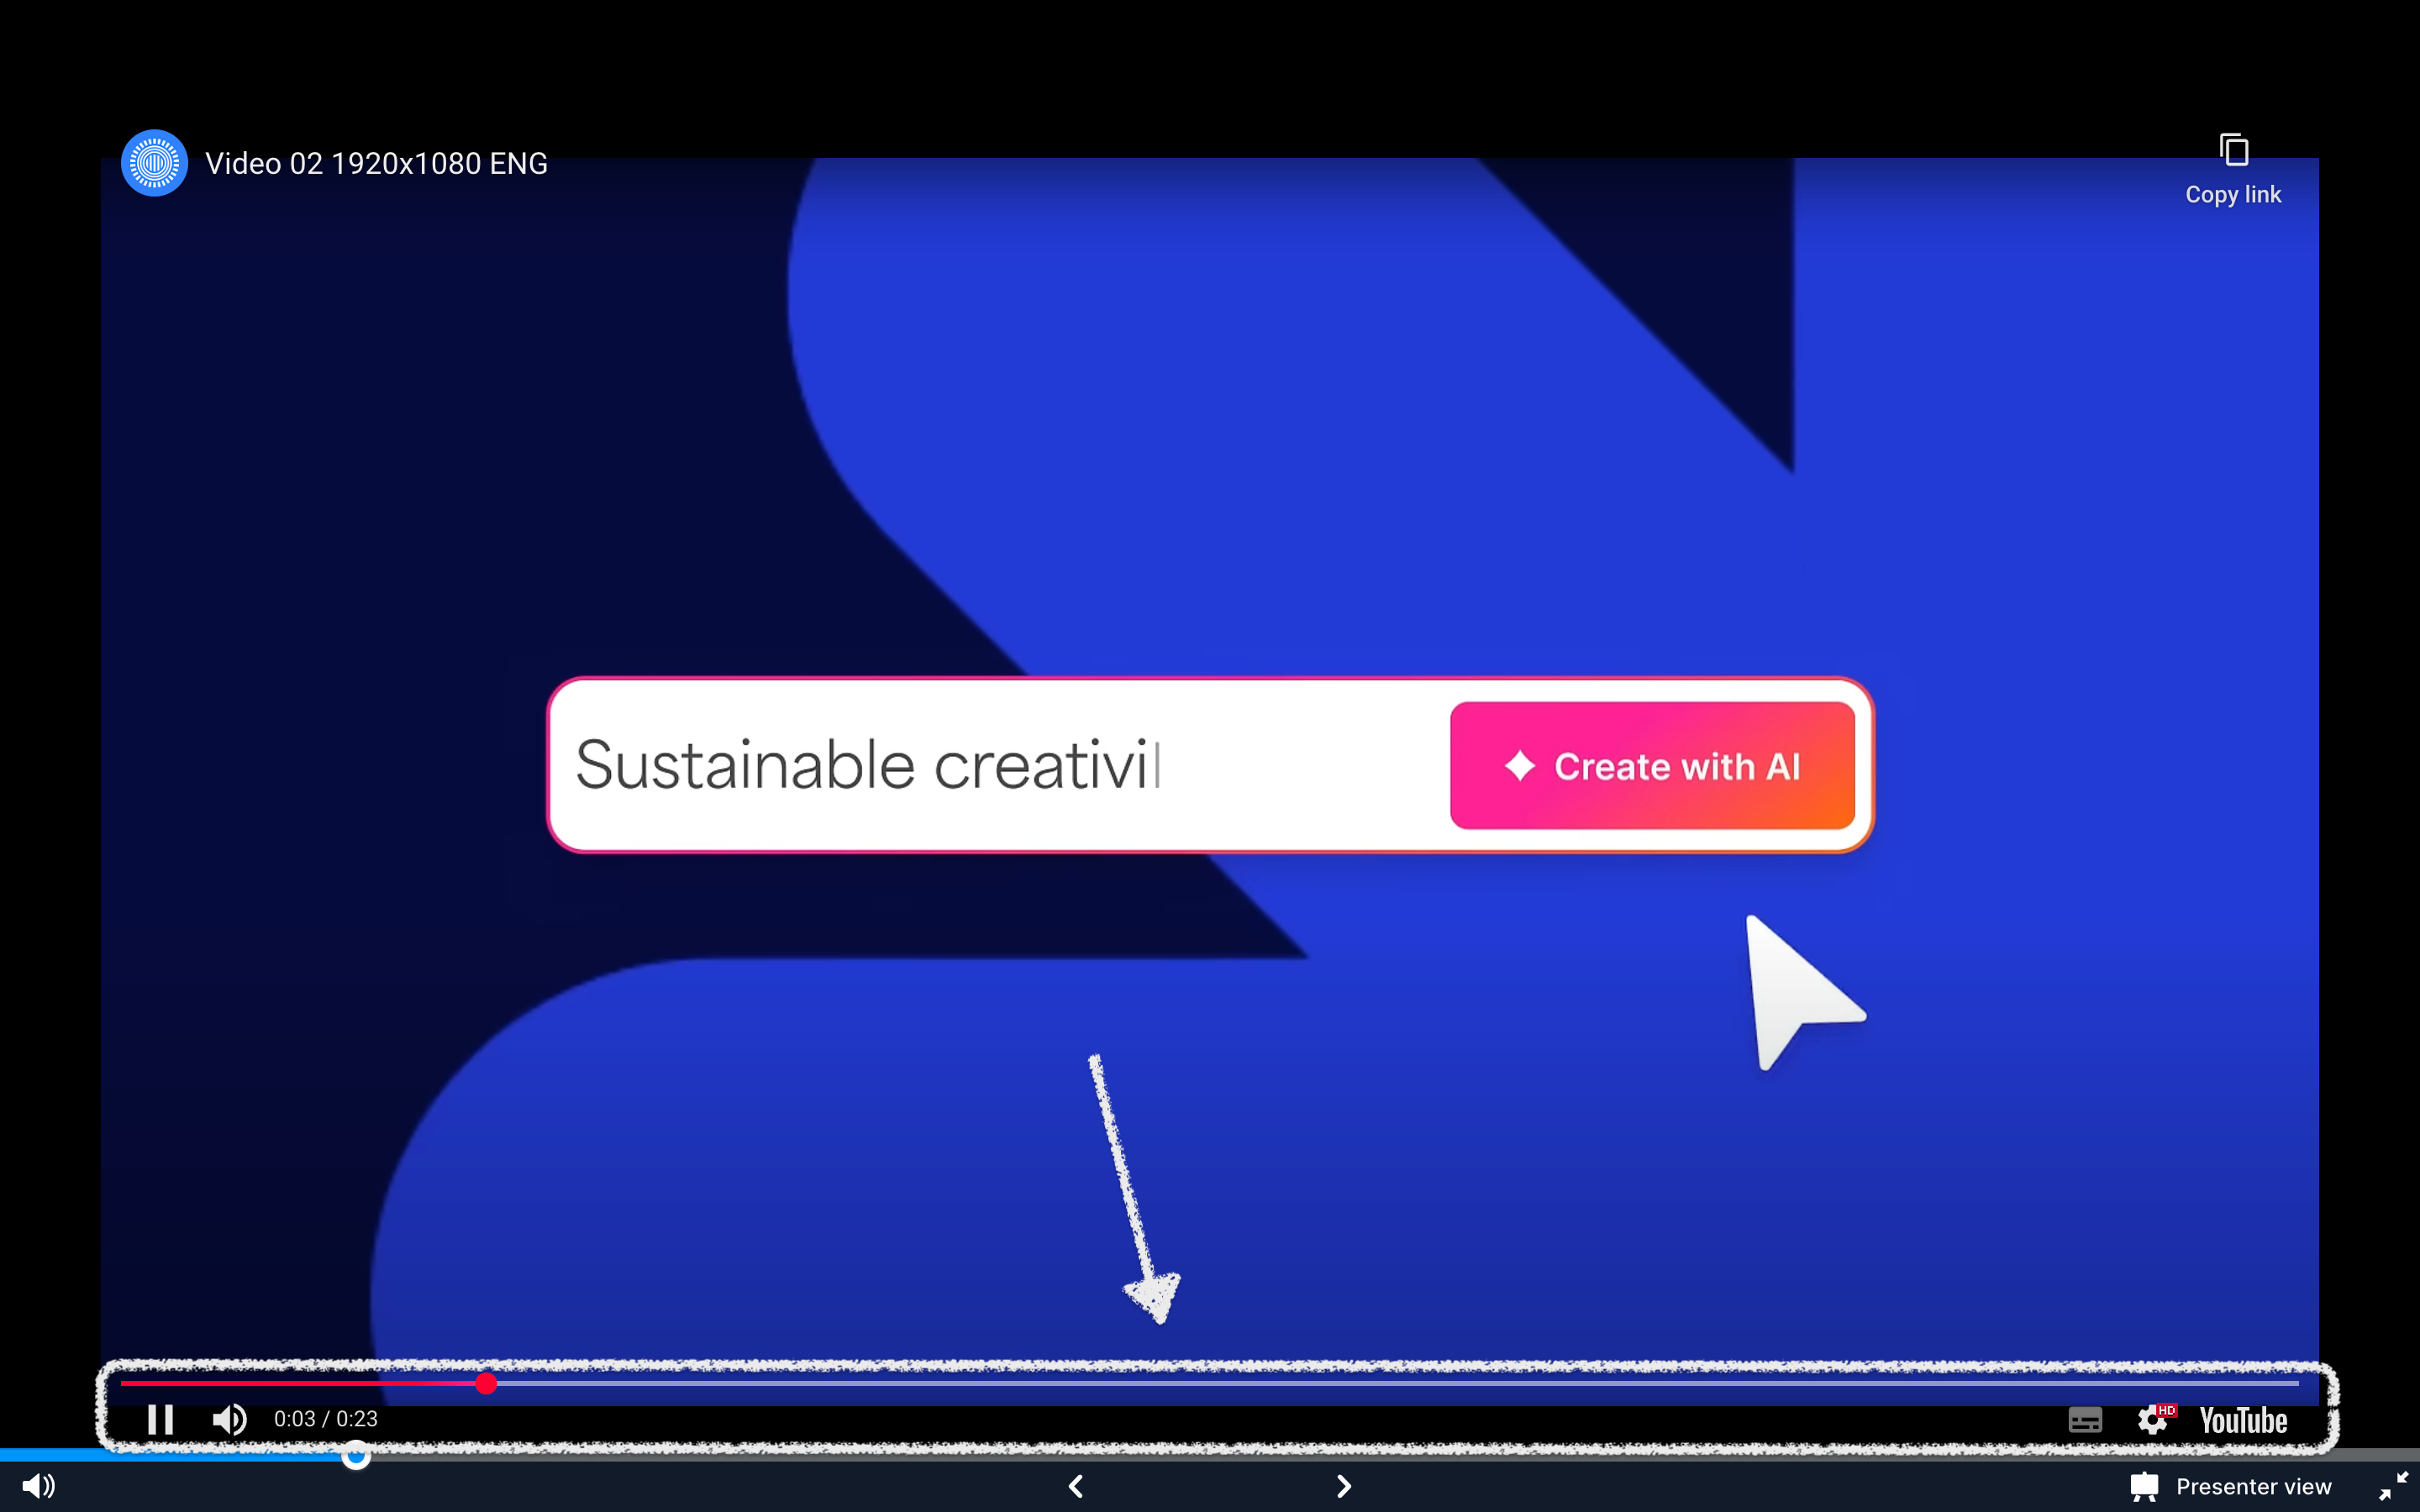This screenshot has height=1512, width=2420.
Task: Open Prezi channel avatar
Action: pyautogui.click(x=154, y=163)
